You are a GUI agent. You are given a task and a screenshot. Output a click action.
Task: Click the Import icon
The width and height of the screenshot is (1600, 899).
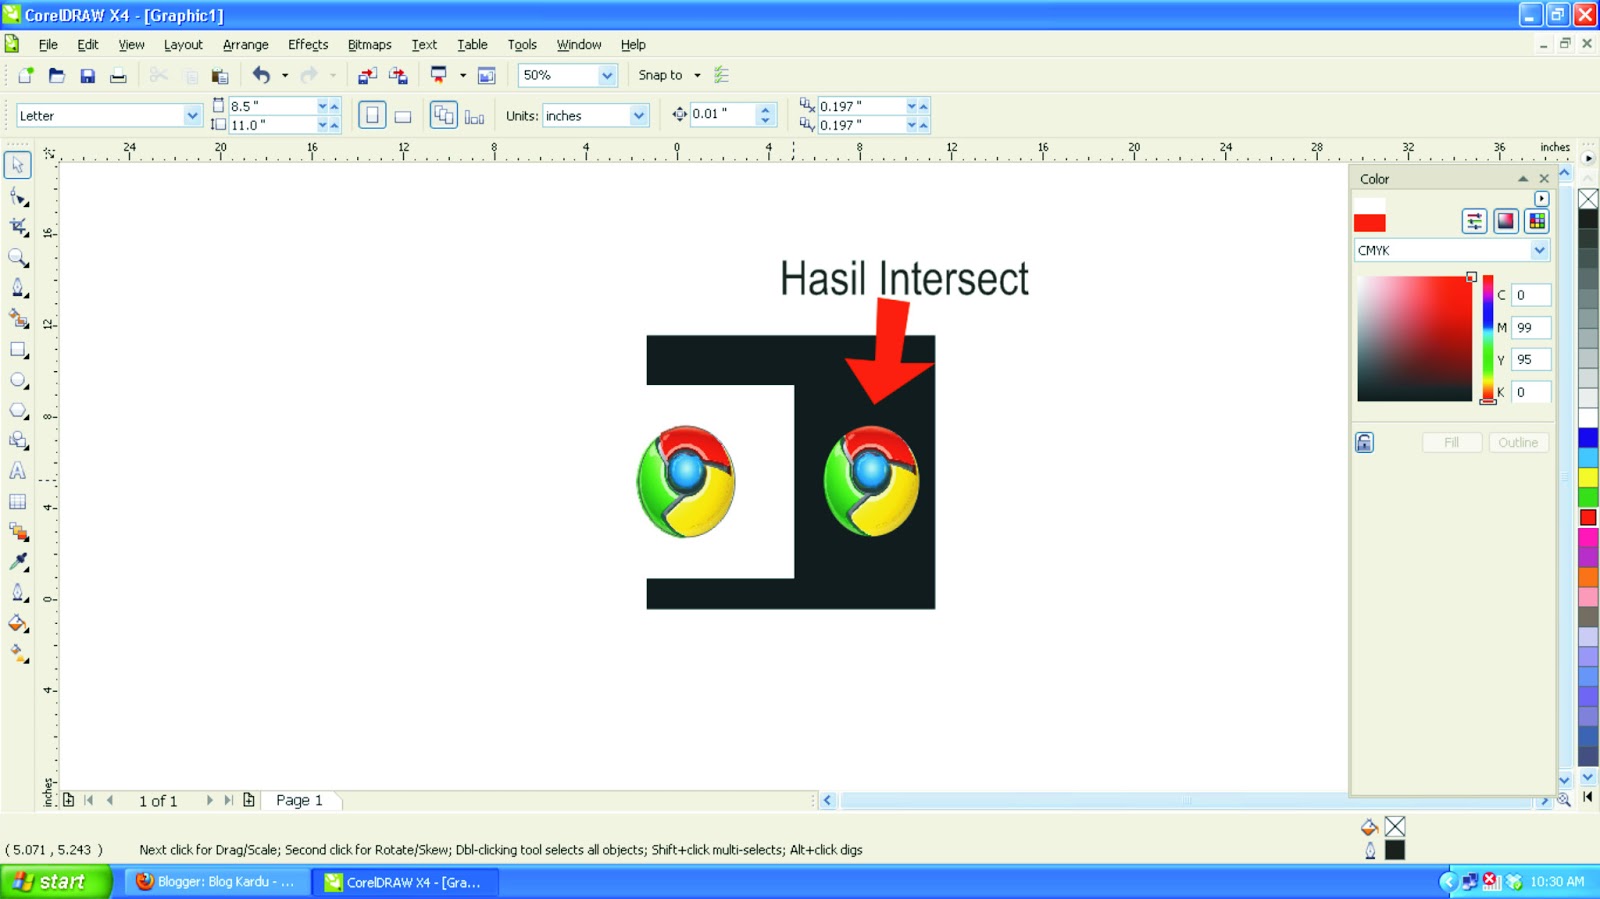(x=367, y=75)
